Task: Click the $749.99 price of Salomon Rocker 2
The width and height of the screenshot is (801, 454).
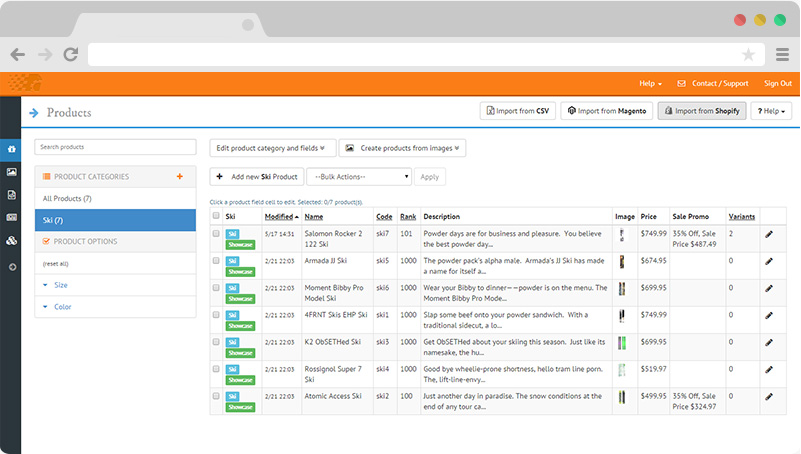Action: tap(653, 233)
